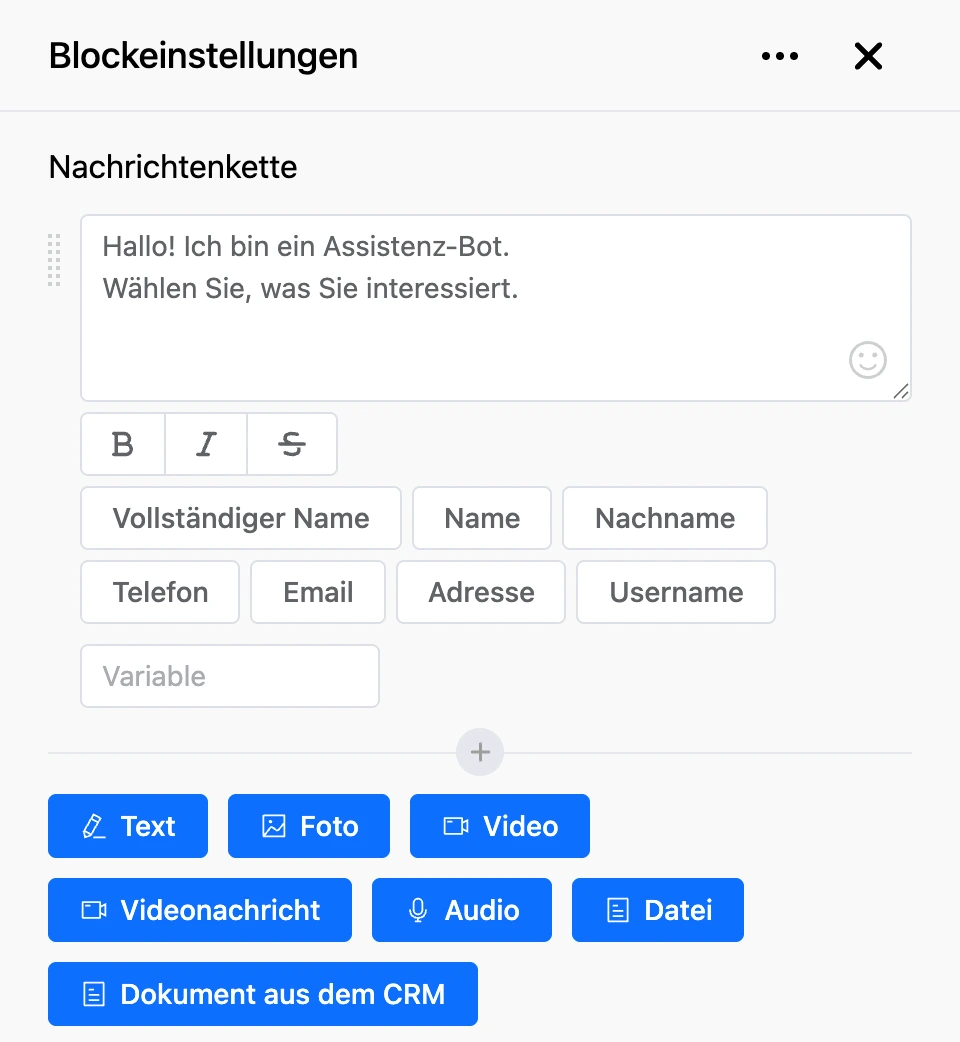Insert the Vollständiger Name variable
This screenshot has height=1042, width=960.
(x=240, y=518)
